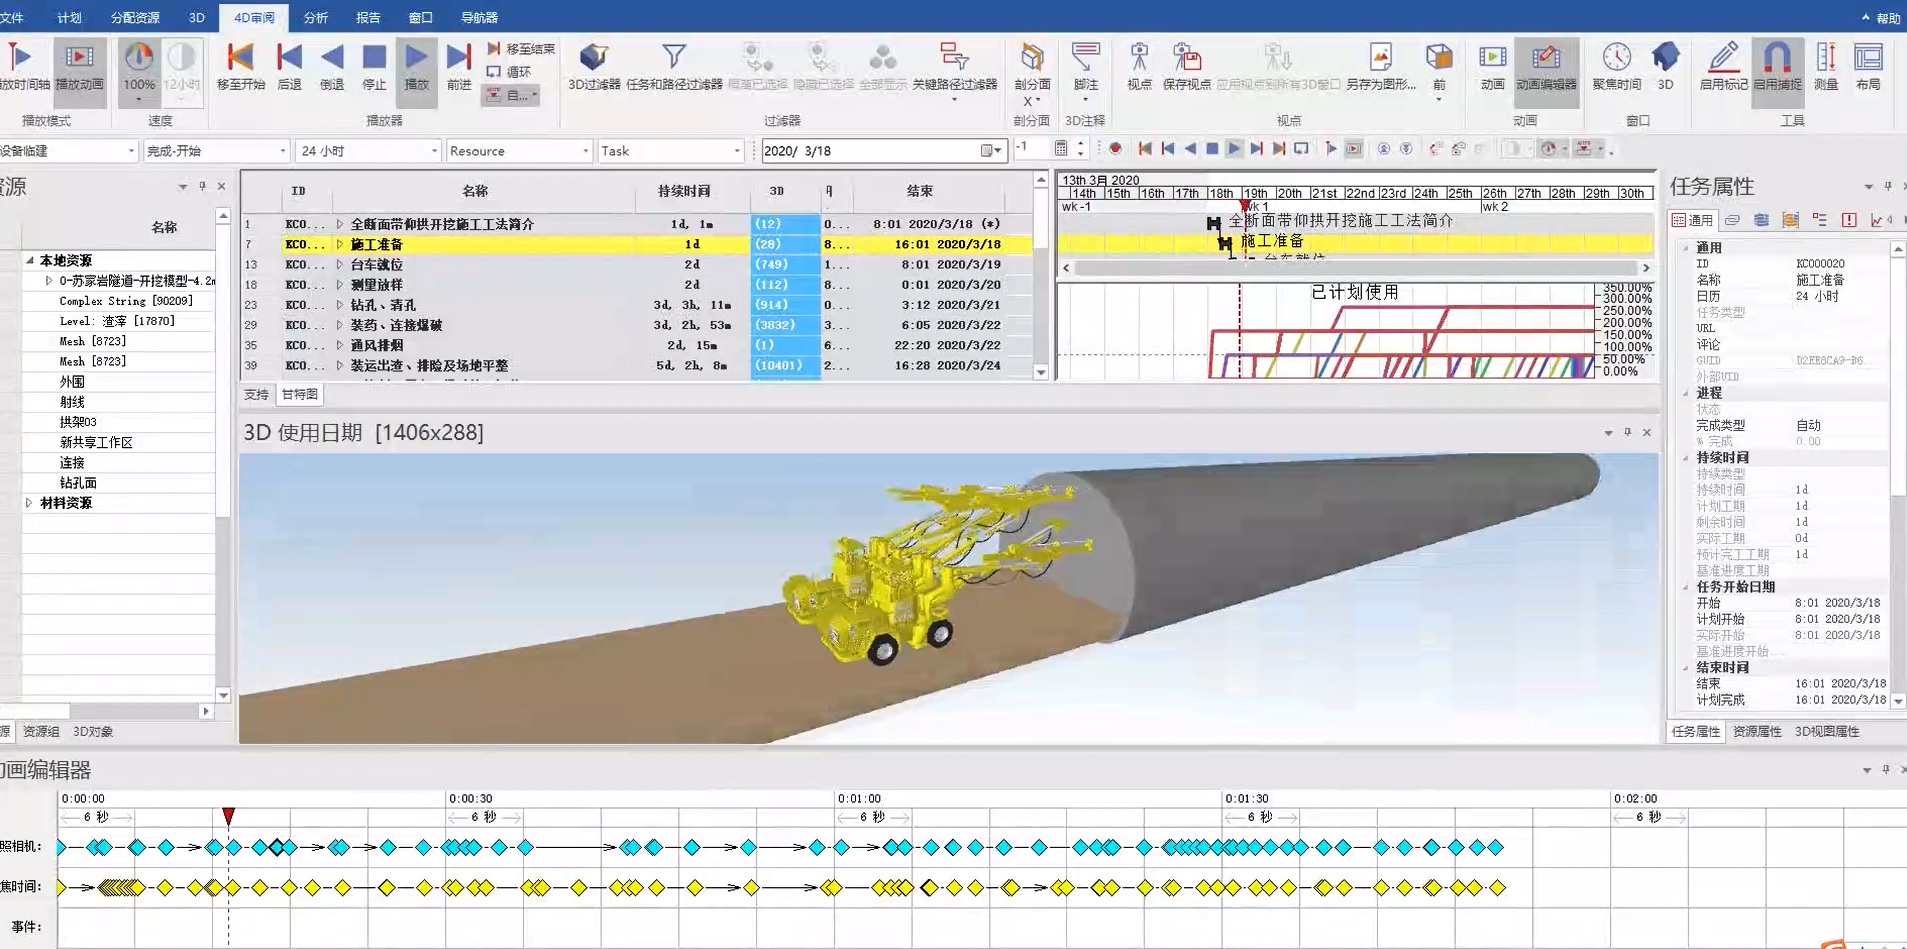Click the red record button in the small toolbar

coord(1116,149)
